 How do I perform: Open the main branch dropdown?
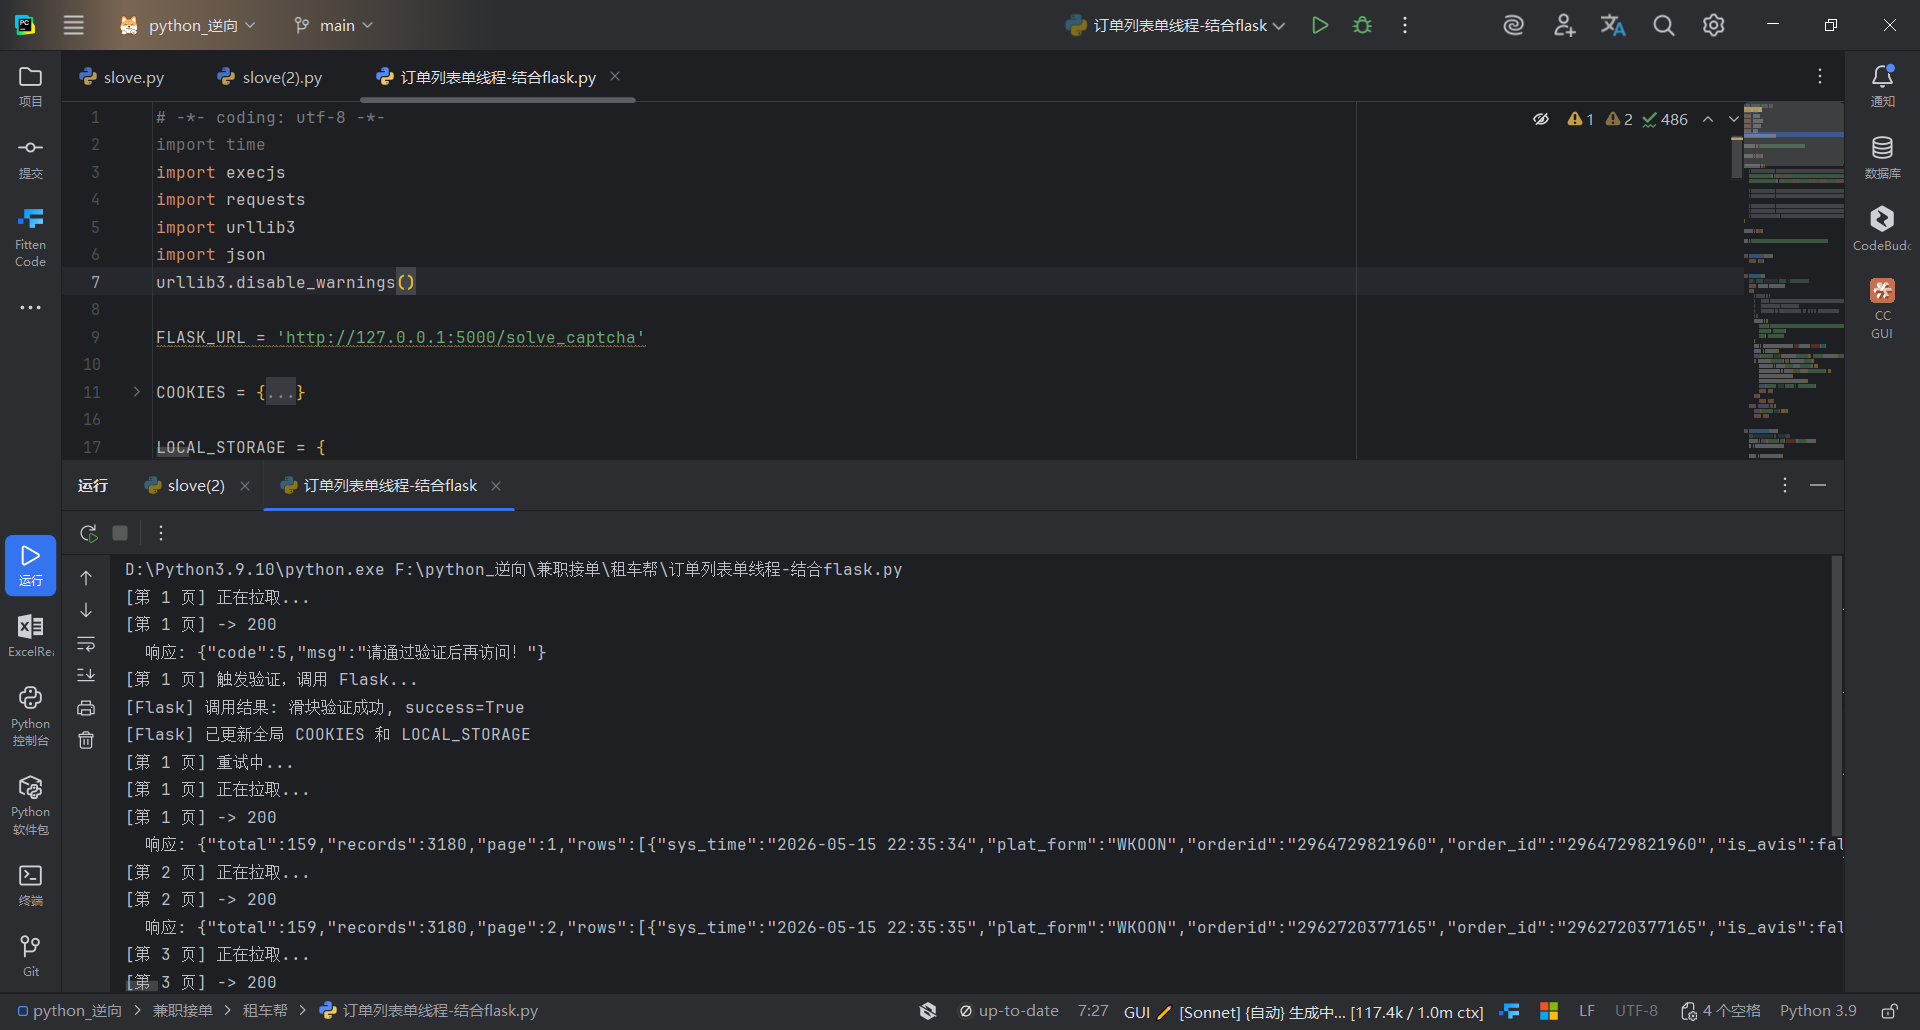tap(334, 25)
